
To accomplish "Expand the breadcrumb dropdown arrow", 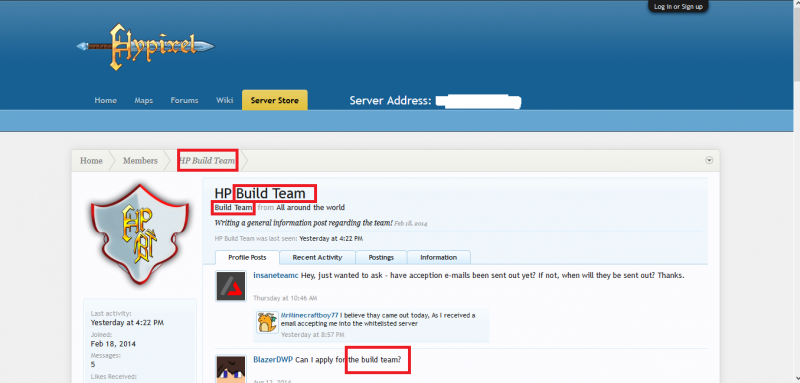I will point(709,160).
